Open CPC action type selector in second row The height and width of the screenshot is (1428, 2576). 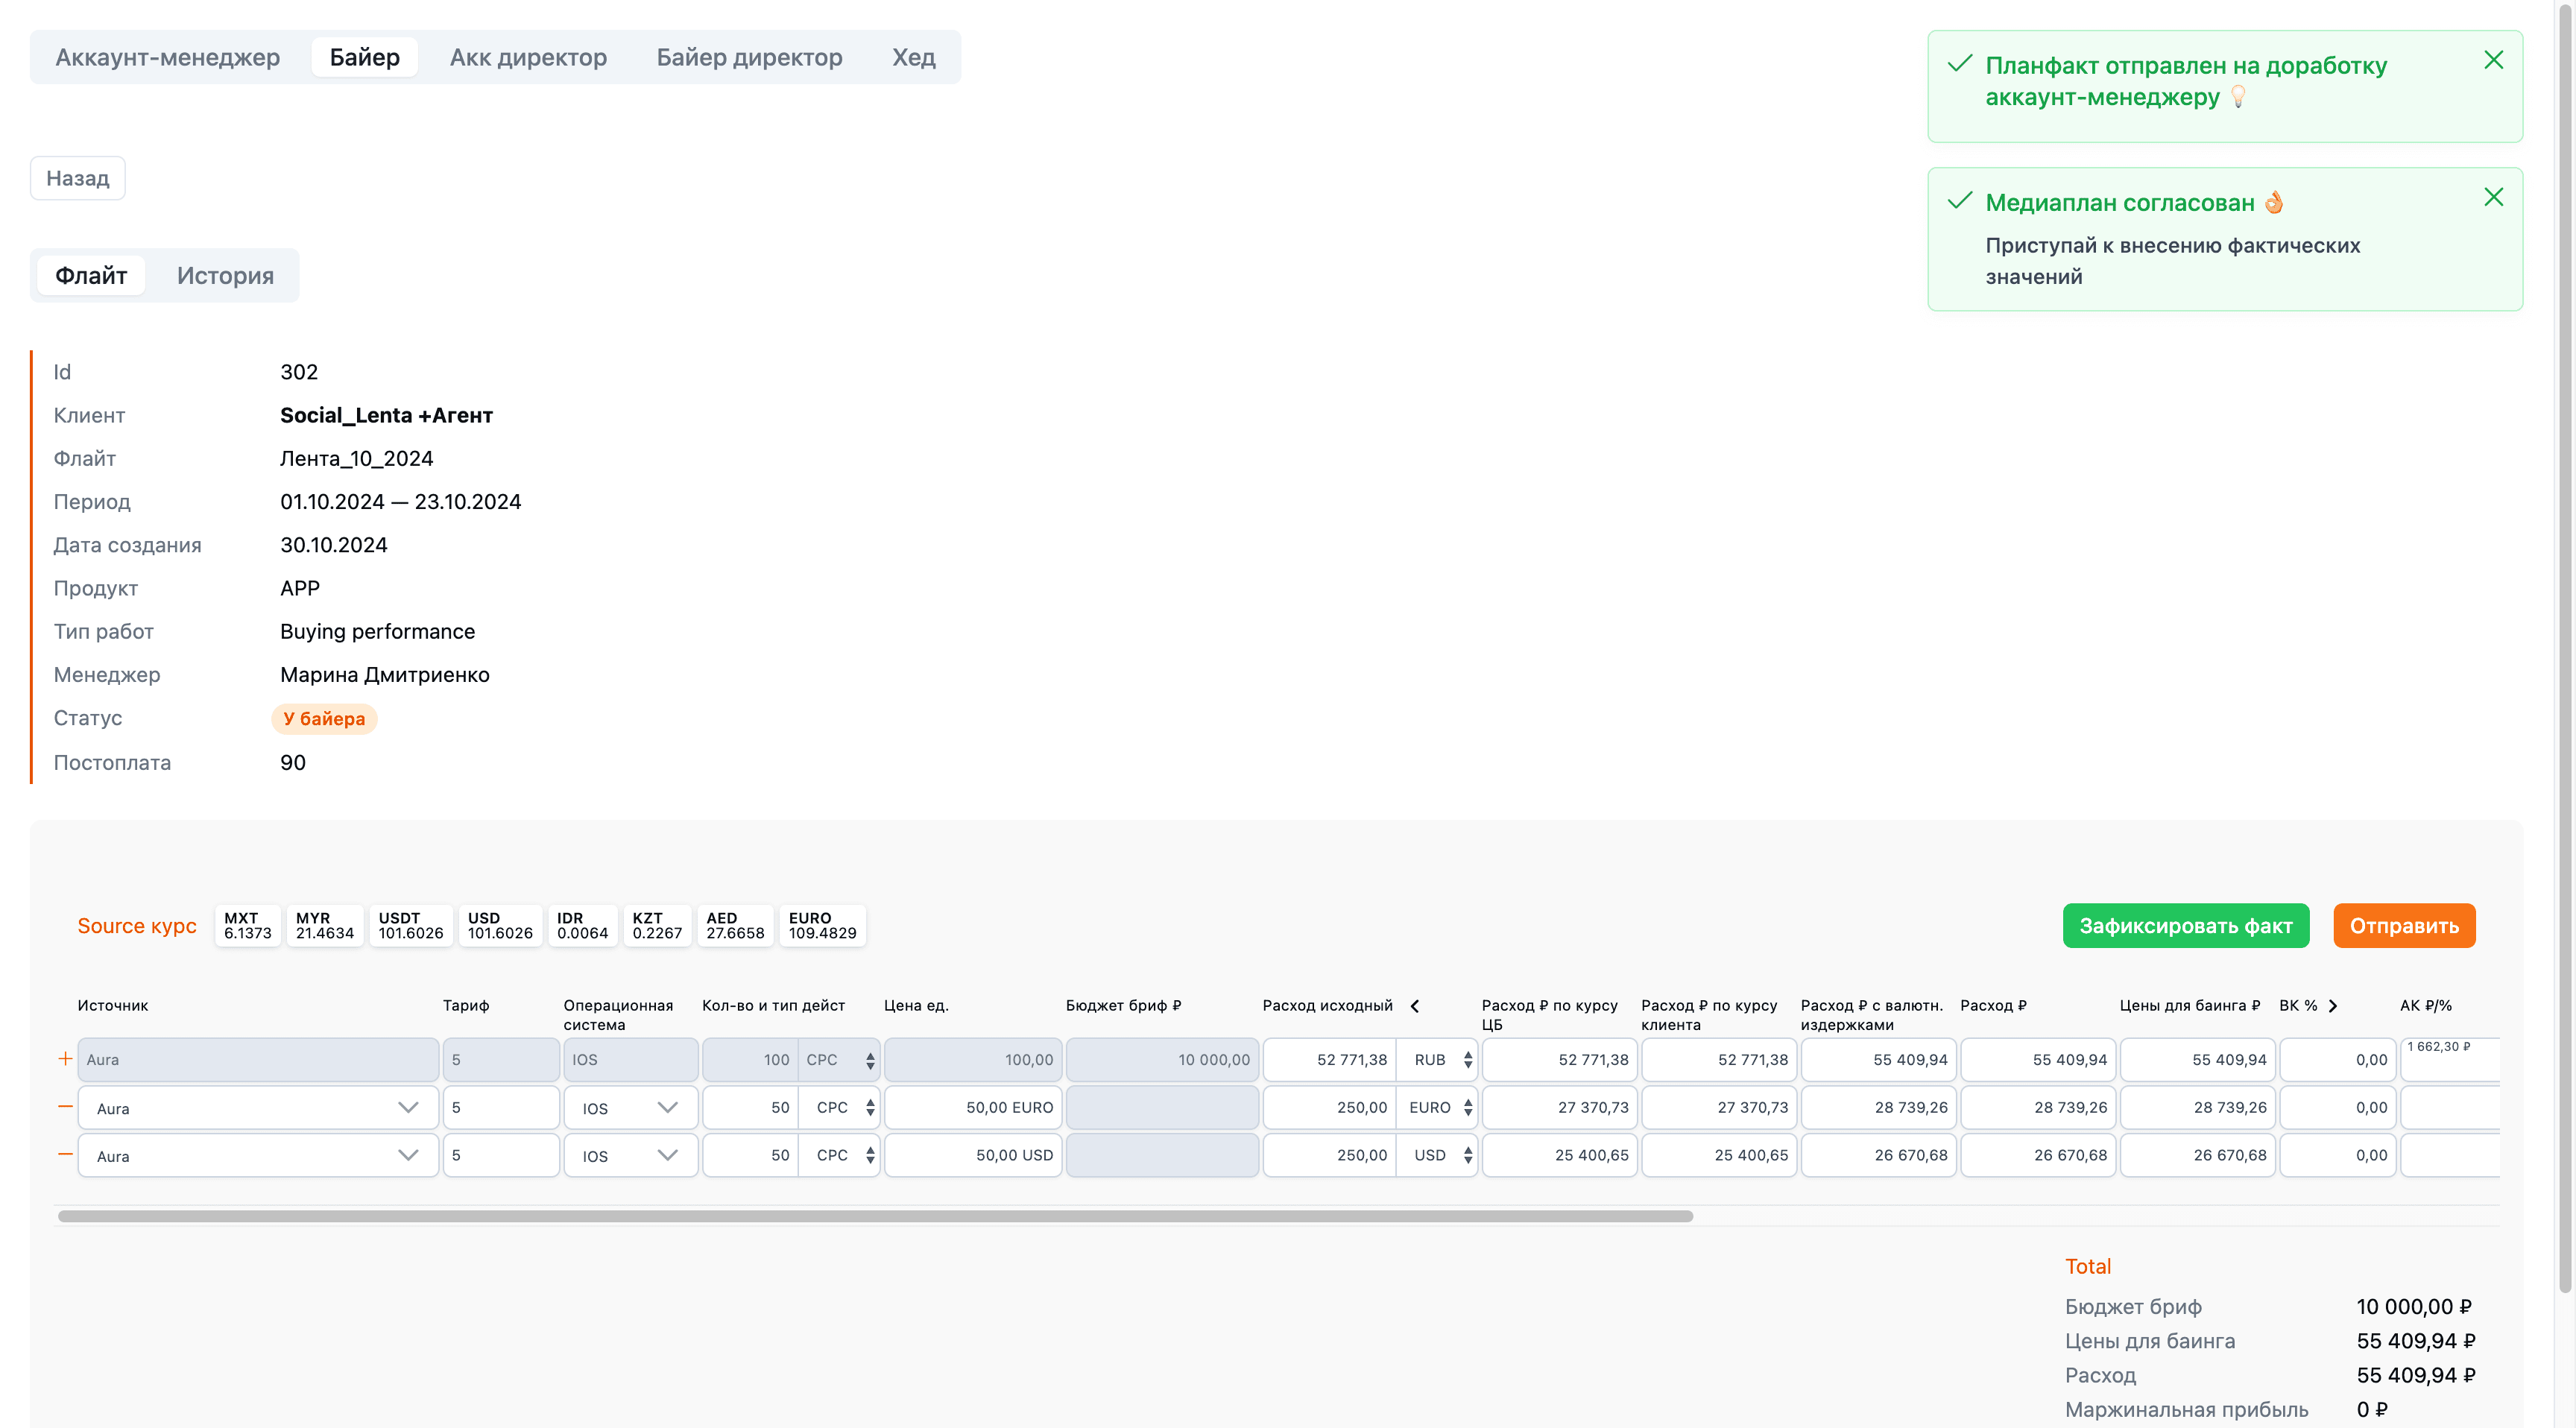pyautogui.click(x=840, y=1108)
